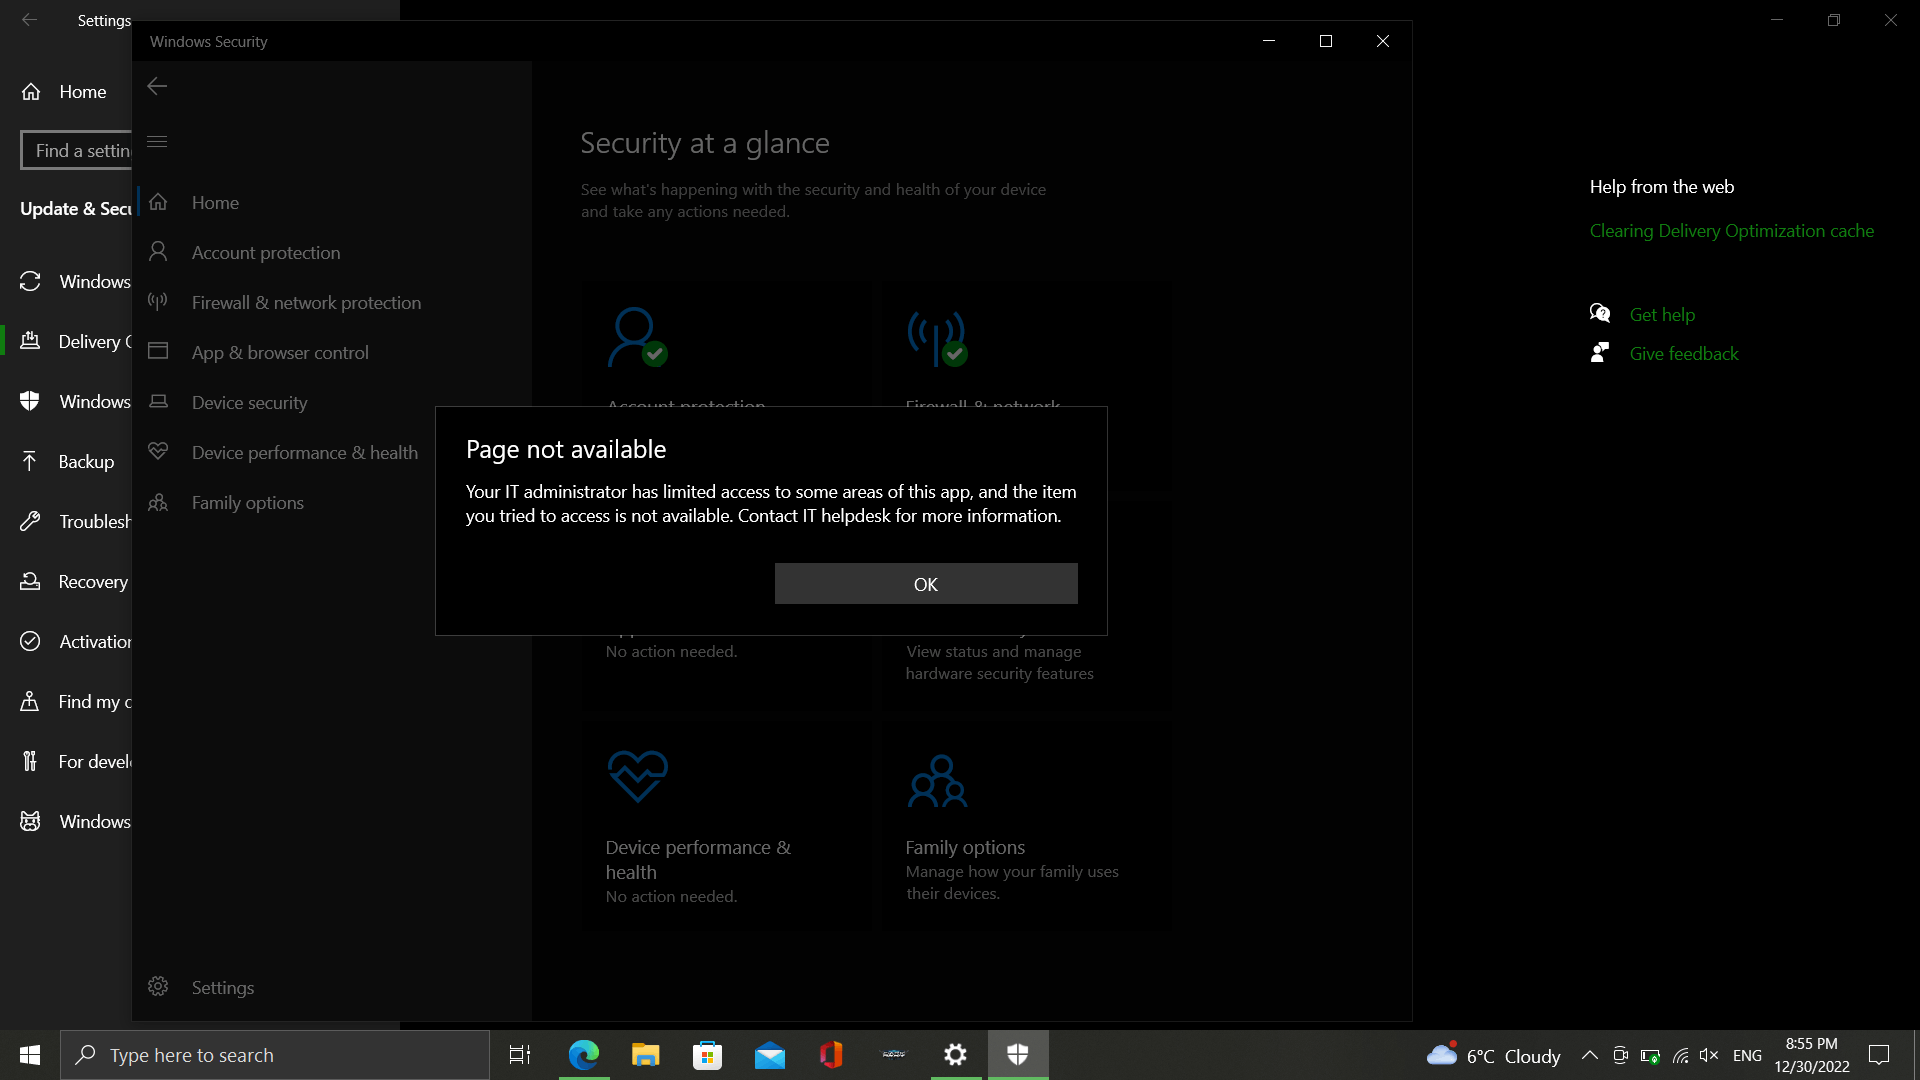Open Delivery Optimization in Settings sidebar
The image size is (1920, 1080).
[x=66, y=341]
